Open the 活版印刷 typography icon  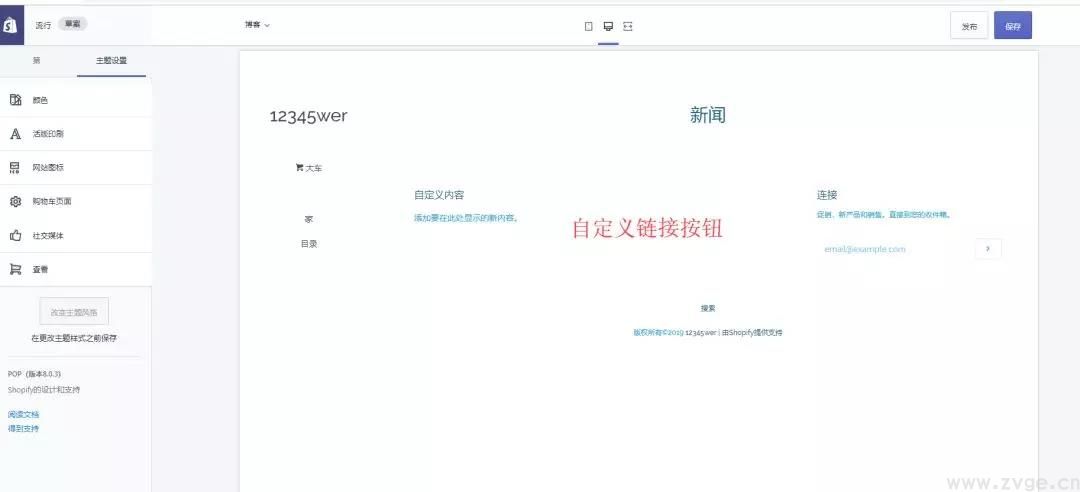[16, 134]
